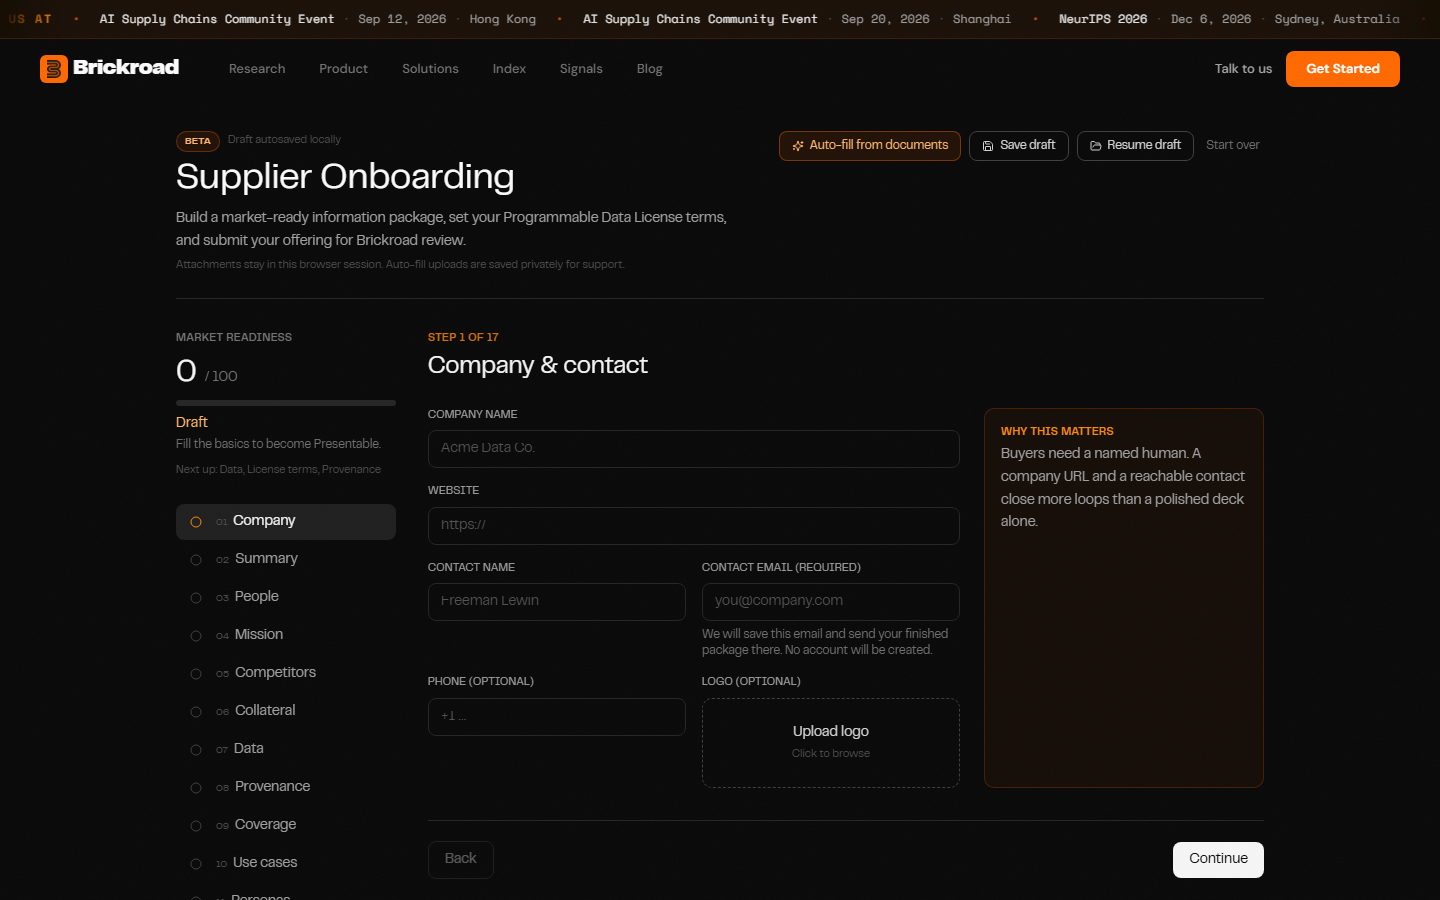Focus the Contact Email input field
This screenshot has width=1440, height=900.
[x=831, y=602]
